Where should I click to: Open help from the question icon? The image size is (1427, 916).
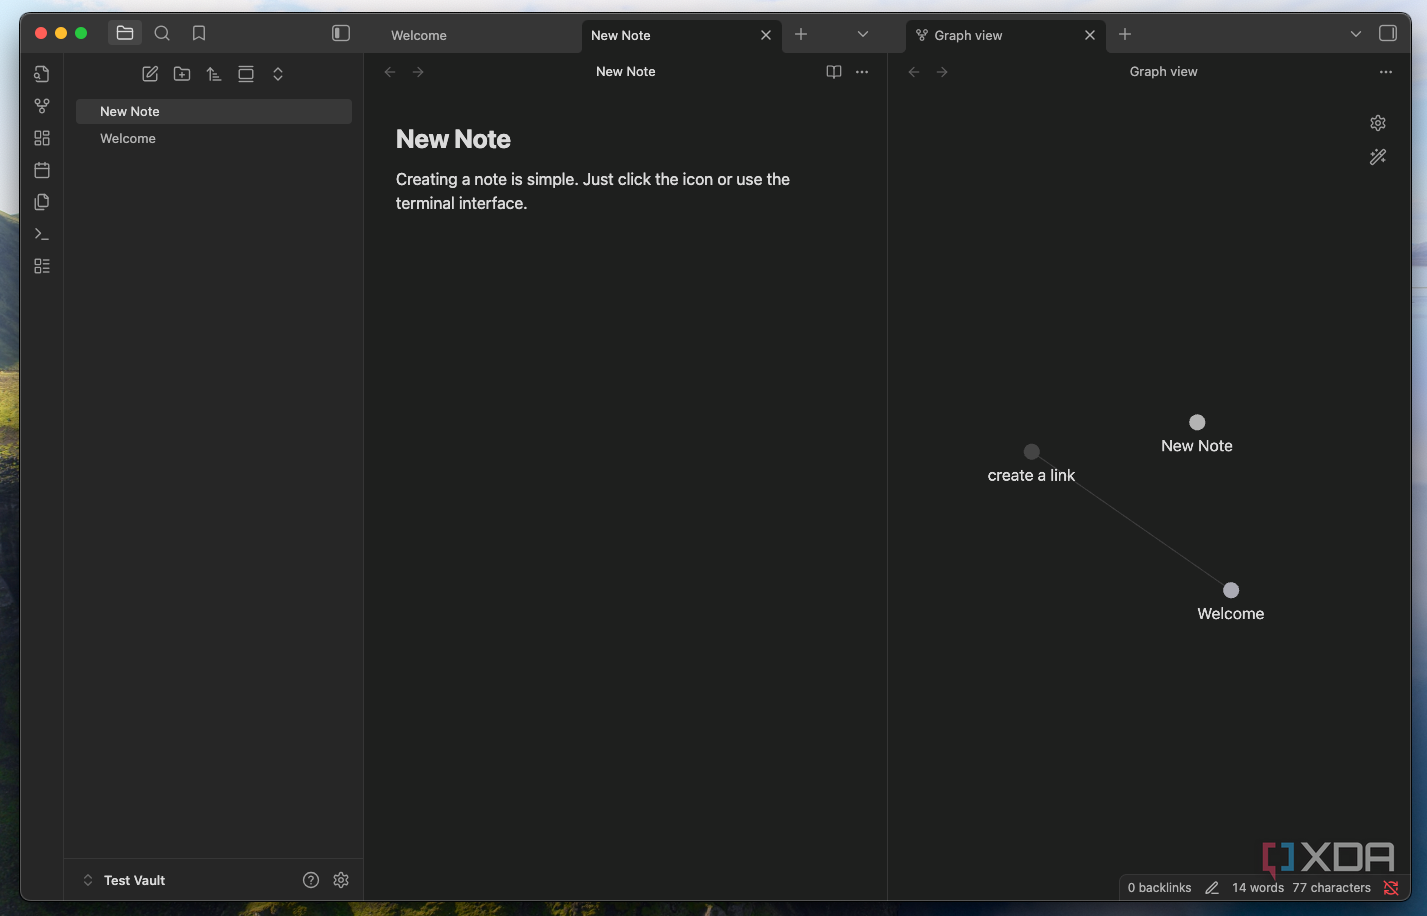click(311, 880)
